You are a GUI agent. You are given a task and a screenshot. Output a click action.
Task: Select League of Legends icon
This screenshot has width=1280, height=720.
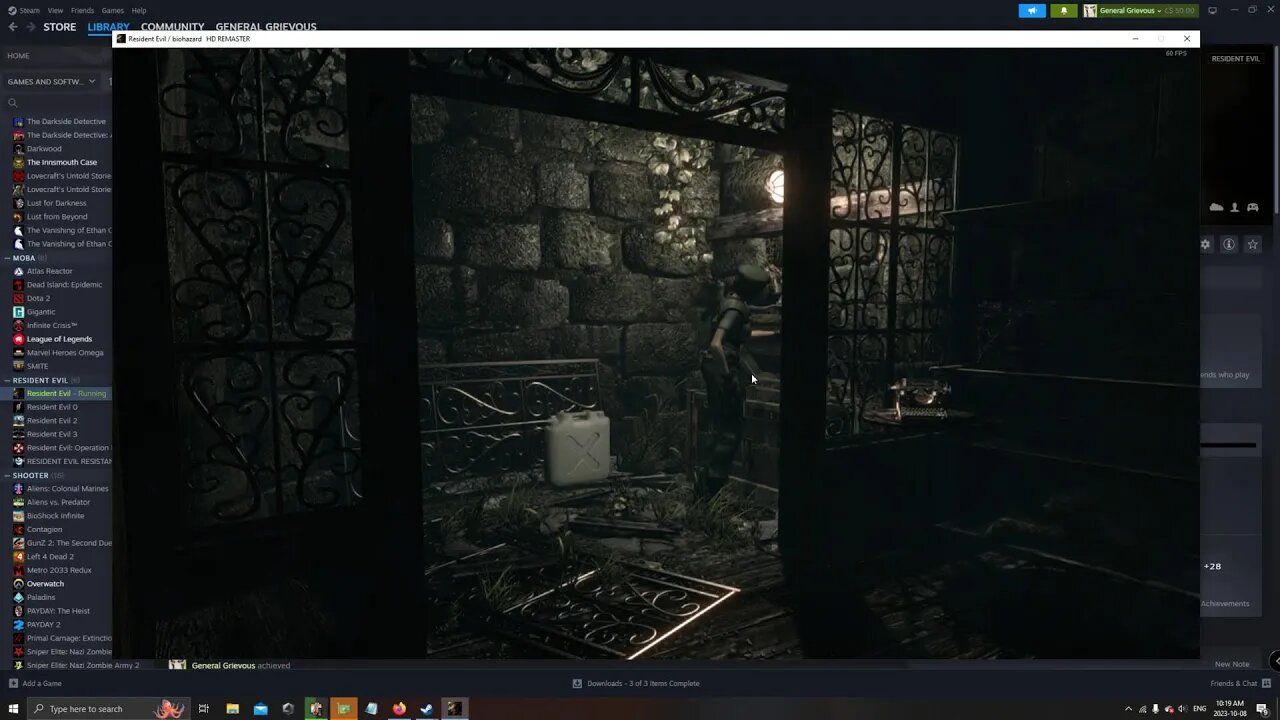tap(18, 339)
